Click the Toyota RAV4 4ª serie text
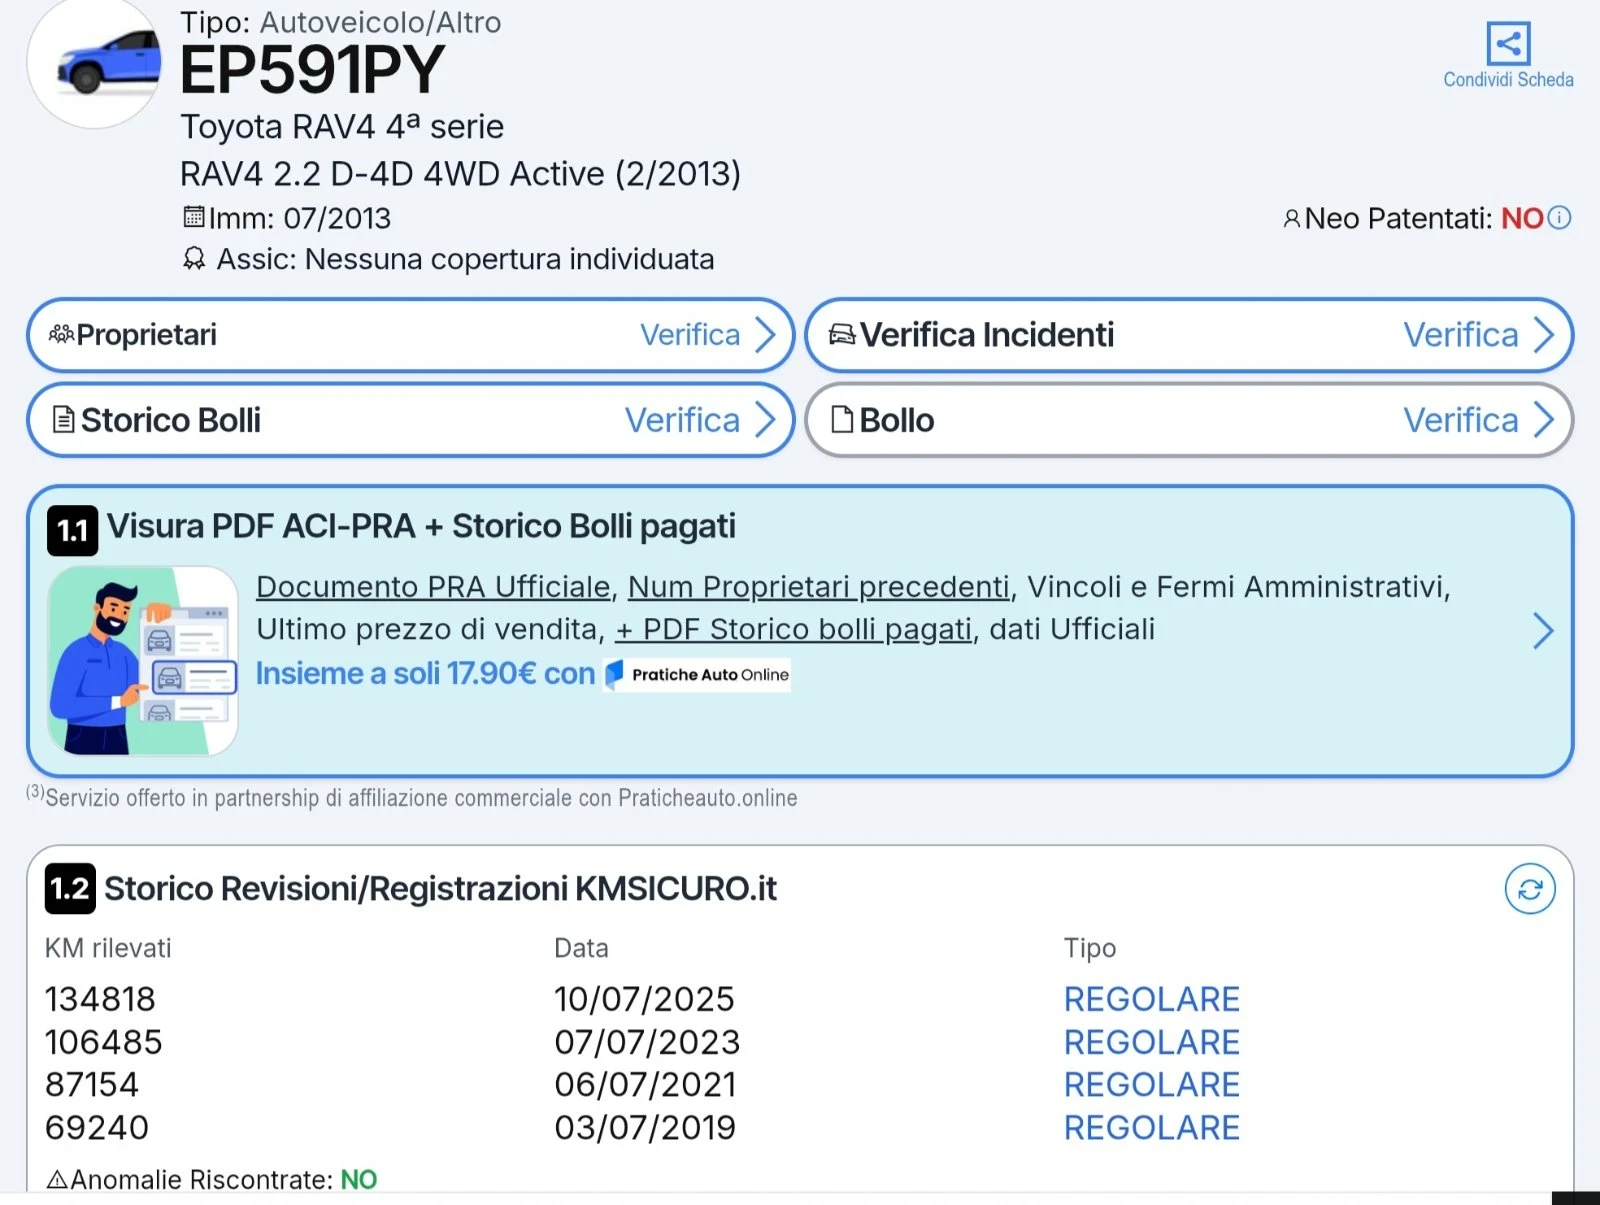This screenshot has width=1600, height=1205. [342, 127]
